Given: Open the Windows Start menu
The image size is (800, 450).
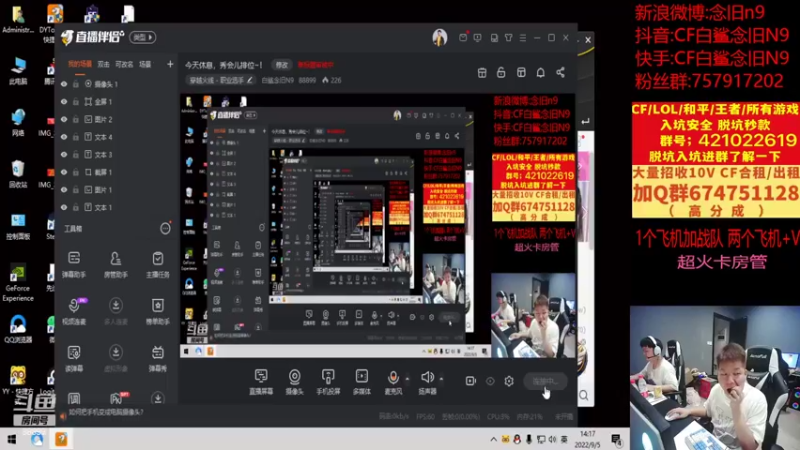Looking at the screenshot, I should coord(12,439).
